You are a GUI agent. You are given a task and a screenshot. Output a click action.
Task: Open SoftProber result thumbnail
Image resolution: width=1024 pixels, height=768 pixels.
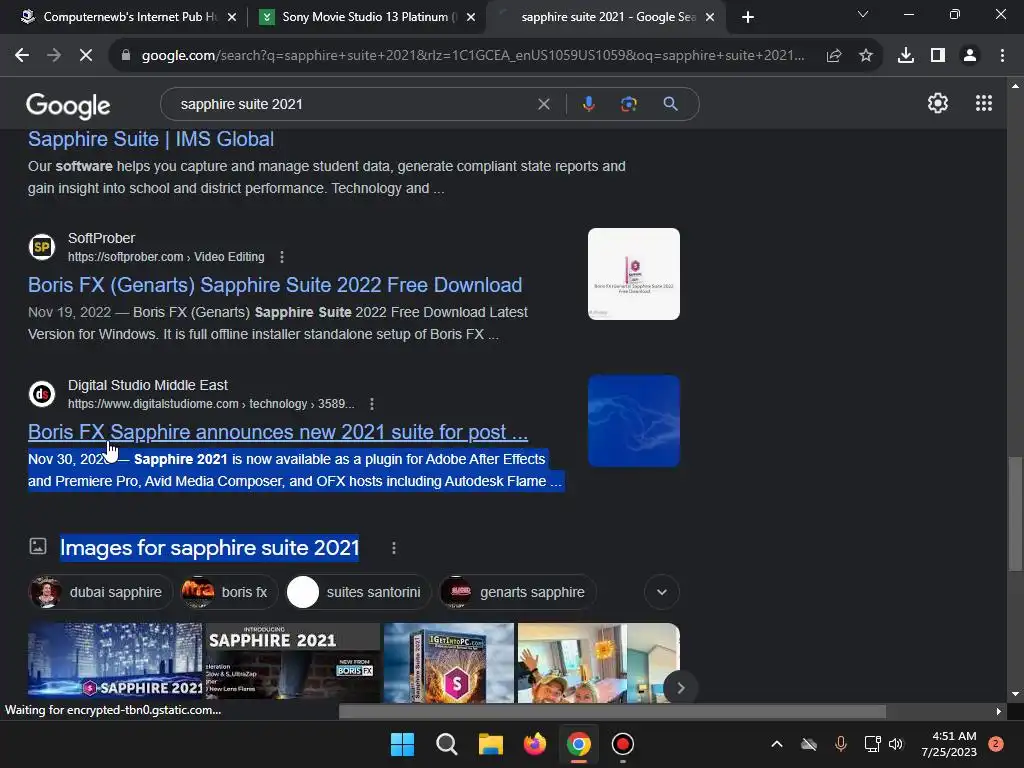coord(633,274)
